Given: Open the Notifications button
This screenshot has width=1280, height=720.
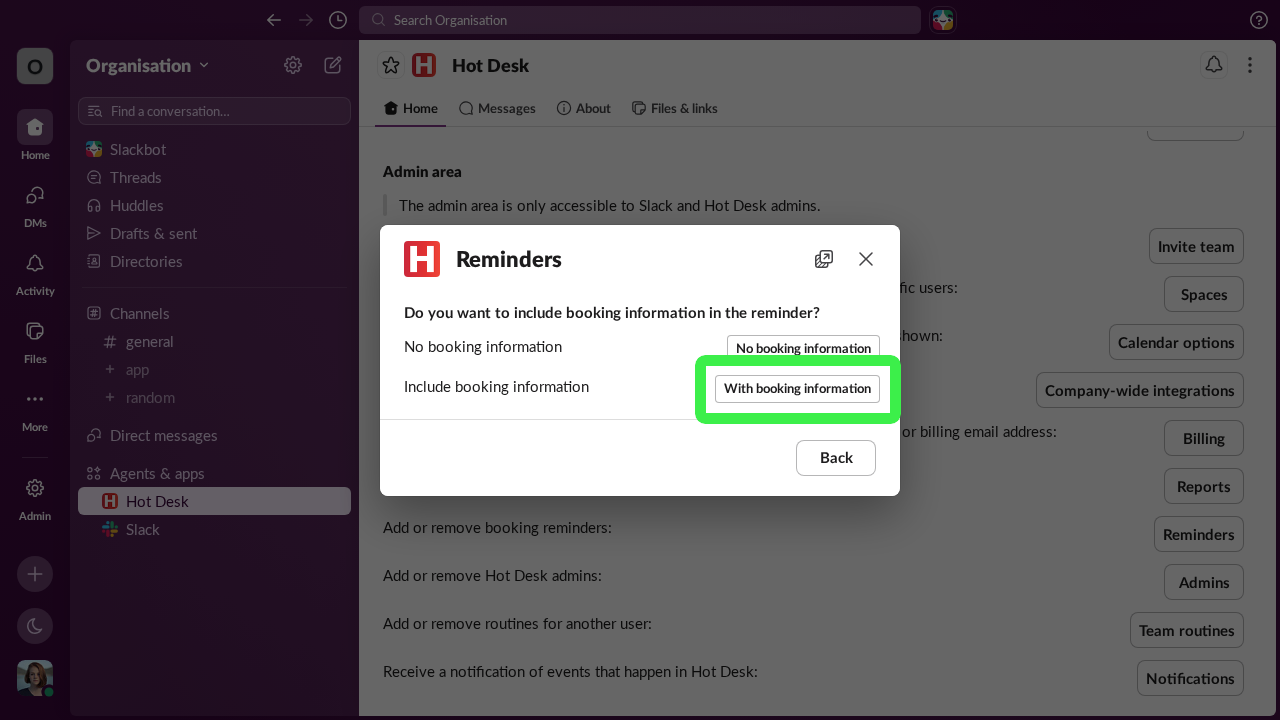Looking at the screenshot, I should [x=1190, y=678].
